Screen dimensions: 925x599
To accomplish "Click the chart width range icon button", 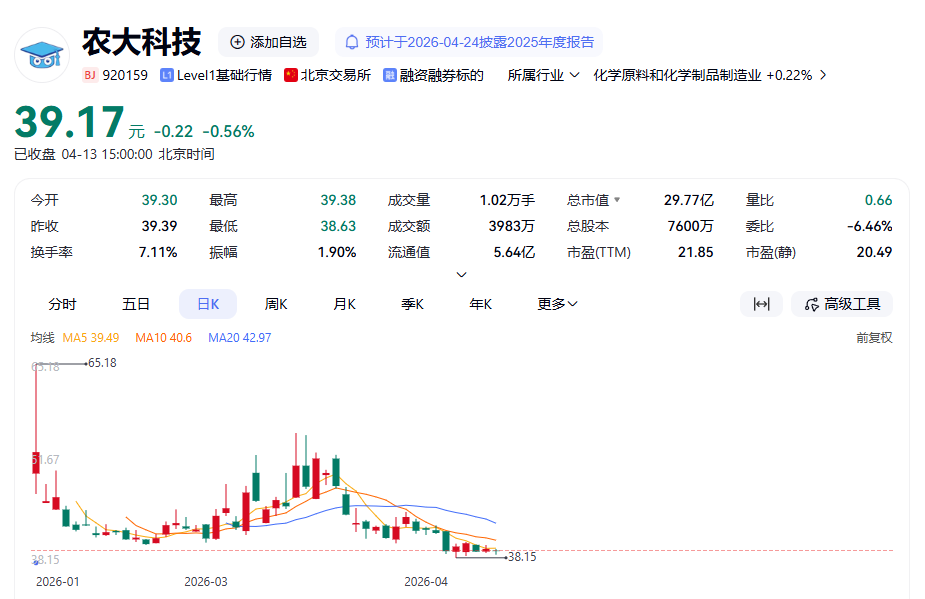I will click(x=761, y=304).
